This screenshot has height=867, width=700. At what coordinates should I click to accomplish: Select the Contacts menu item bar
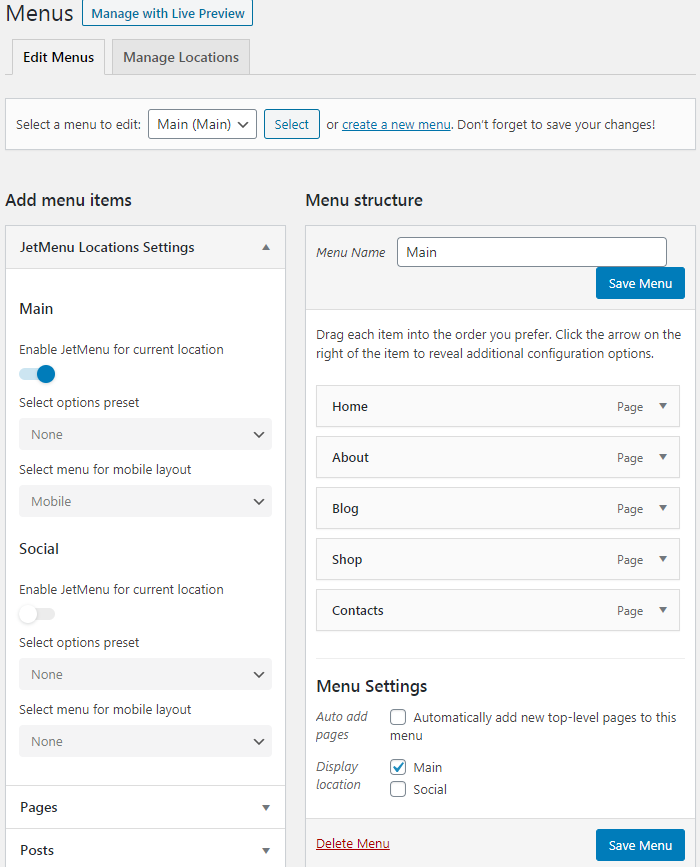(x=498, y=610)
